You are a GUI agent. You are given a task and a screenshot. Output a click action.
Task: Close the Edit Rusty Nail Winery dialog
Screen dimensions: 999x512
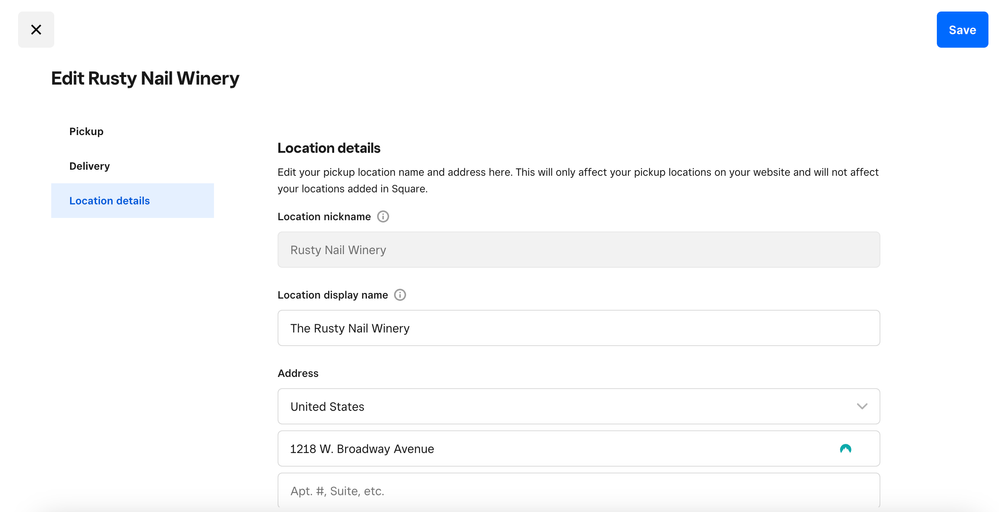(36, 30)
